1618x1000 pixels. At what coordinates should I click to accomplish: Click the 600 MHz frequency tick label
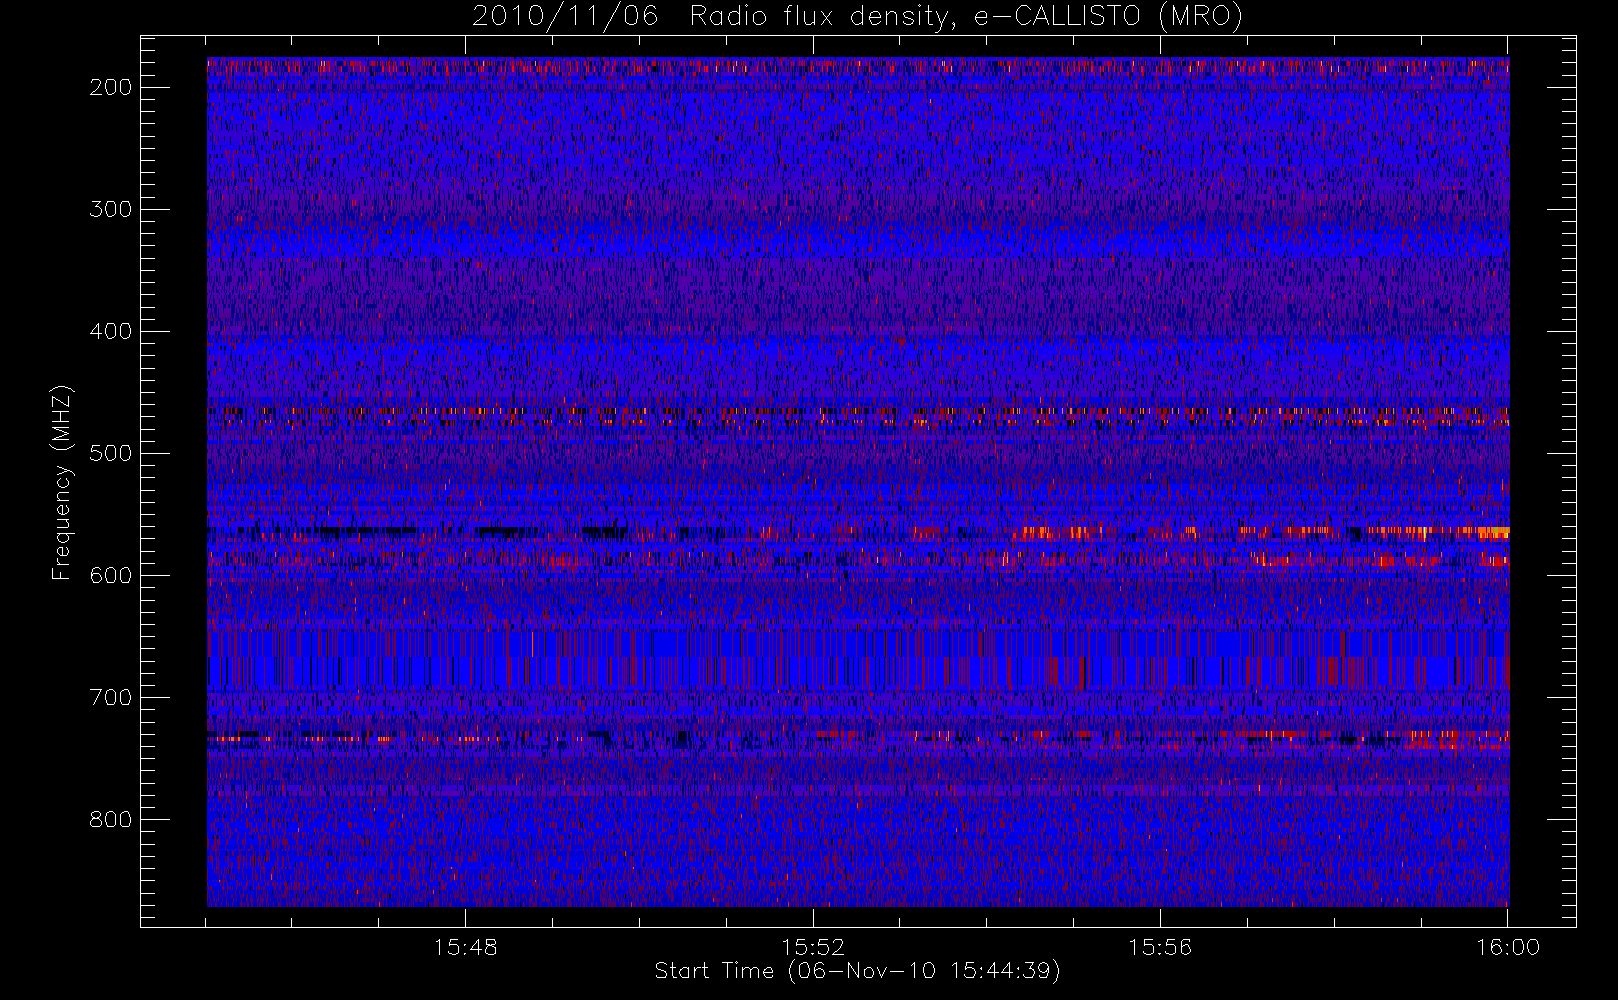(110, 575)
